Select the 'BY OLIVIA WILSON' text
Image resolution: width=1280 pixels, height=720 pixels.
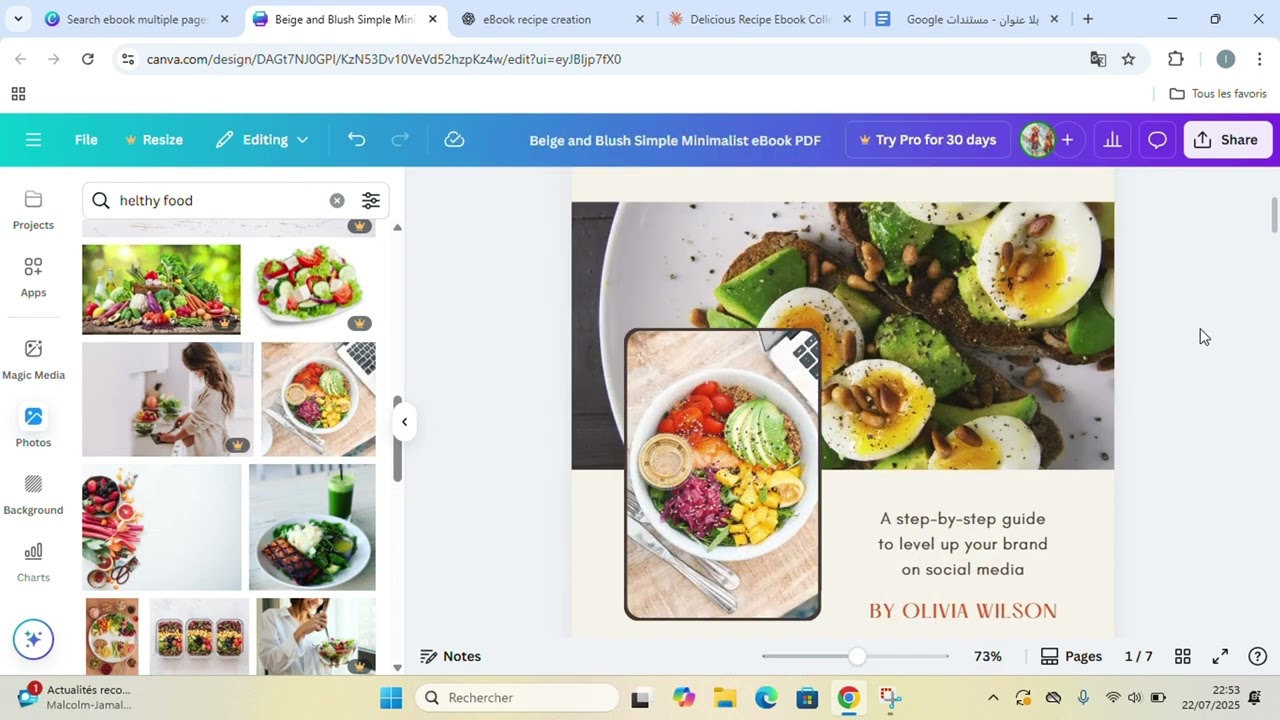point(962,610)
